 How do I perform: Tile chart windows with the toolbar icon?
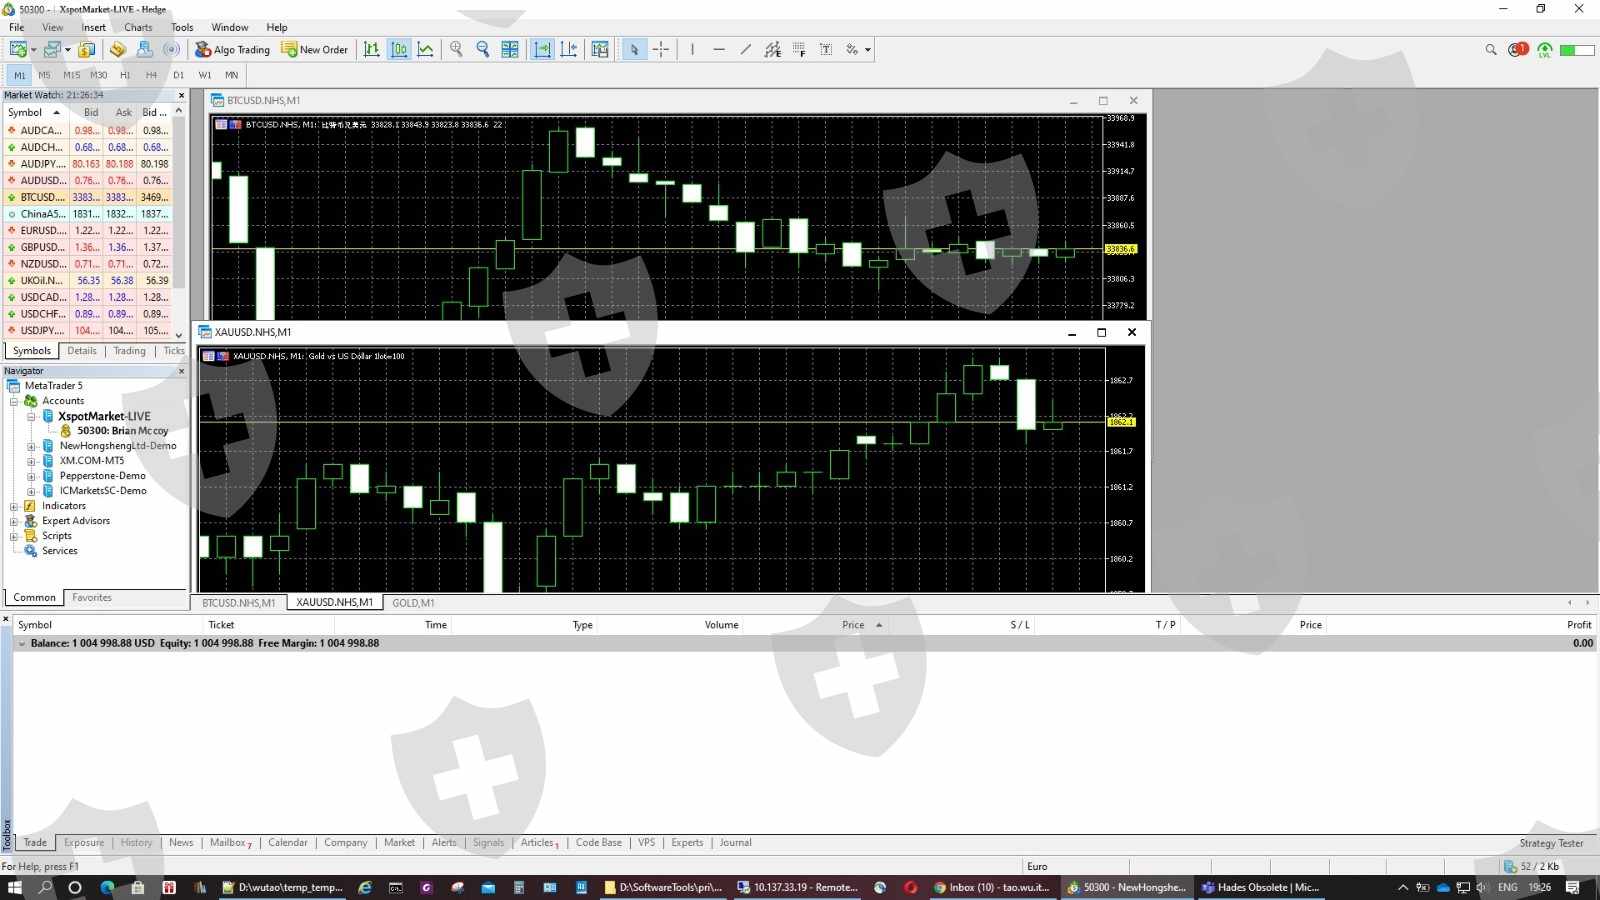click(x=510, y=49)
